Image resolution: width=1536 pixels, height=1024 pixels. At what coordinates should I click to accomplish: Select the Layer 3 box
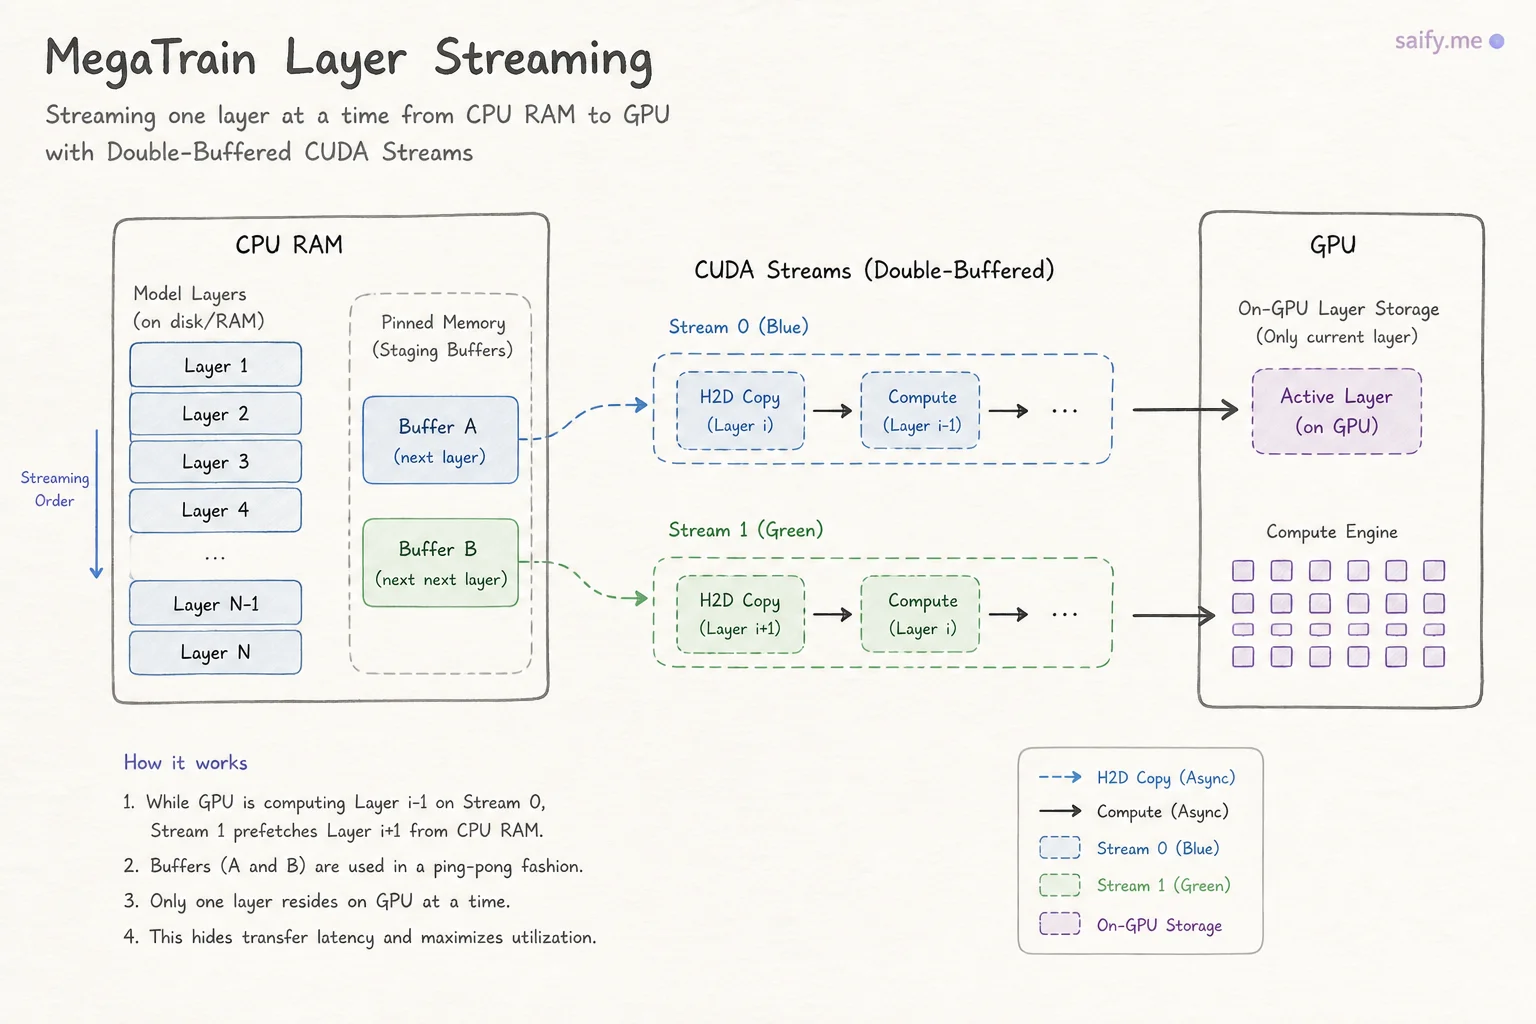(215, 462)
